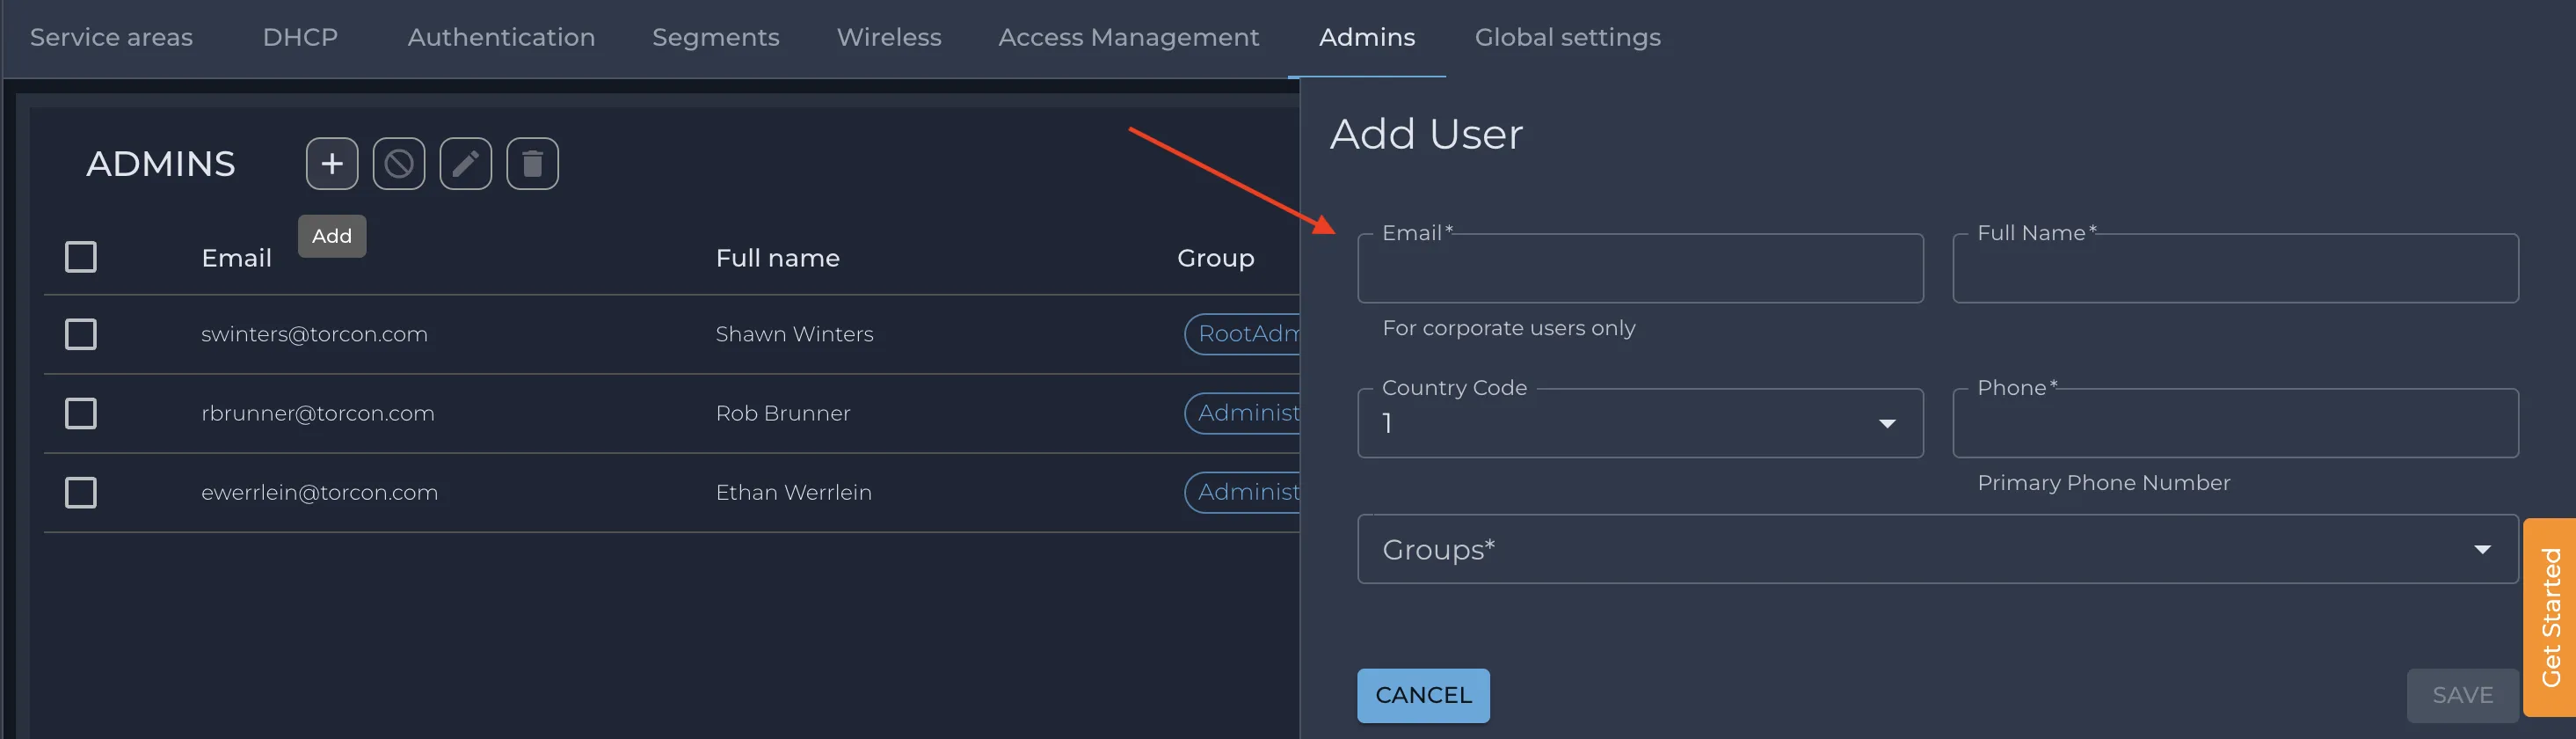Click the email rbrunner@torcon.com

tap(318, 413)
